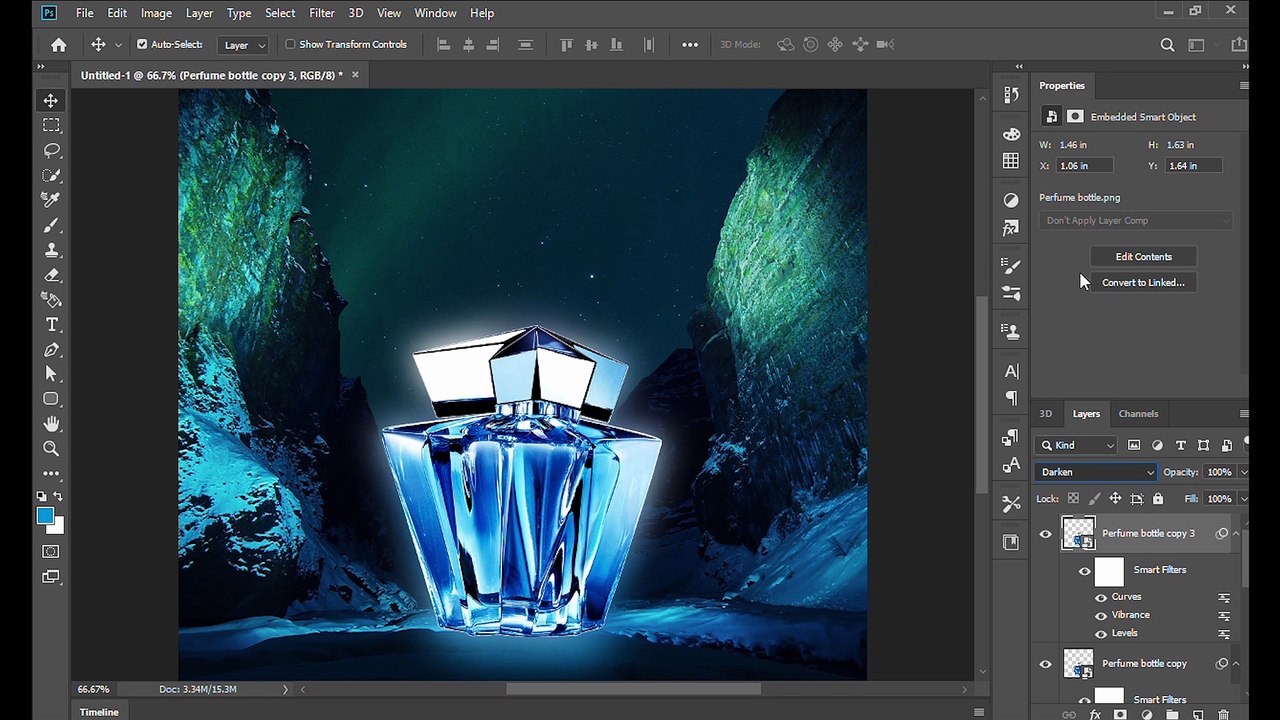The width and height of the screenshot is (1280, 720).
Task: Open options bar align and distribute more menu
Action: click(690, 44)
